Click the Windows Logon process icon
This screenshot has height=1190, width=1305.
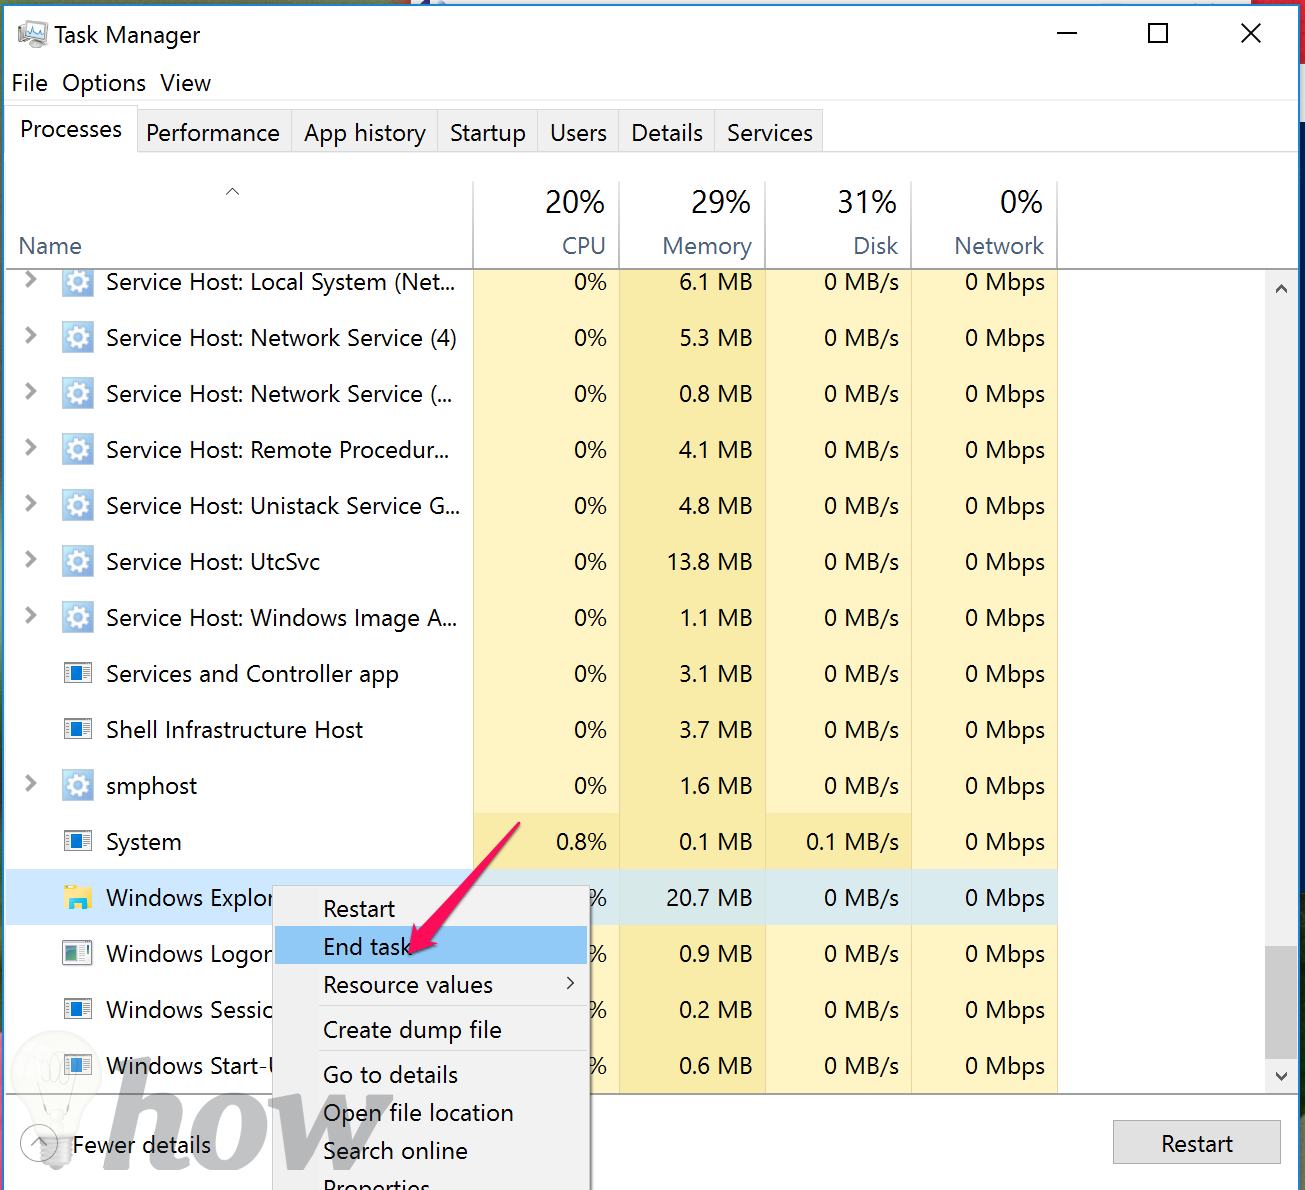[78, 953]
